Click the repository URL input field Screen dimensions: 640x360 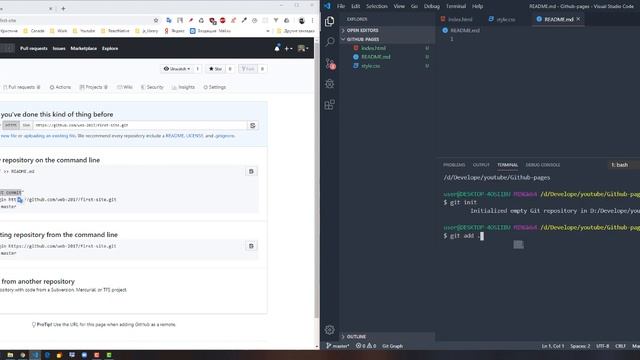click(x=140, y=125)
